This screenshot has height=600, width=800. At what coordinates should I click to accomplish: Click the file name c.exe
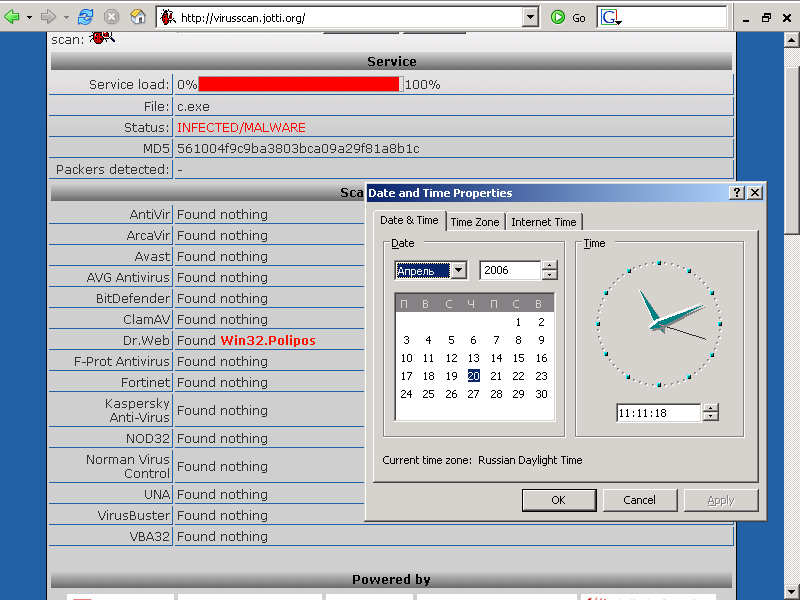pyautogui.click(x=193, y=107)
